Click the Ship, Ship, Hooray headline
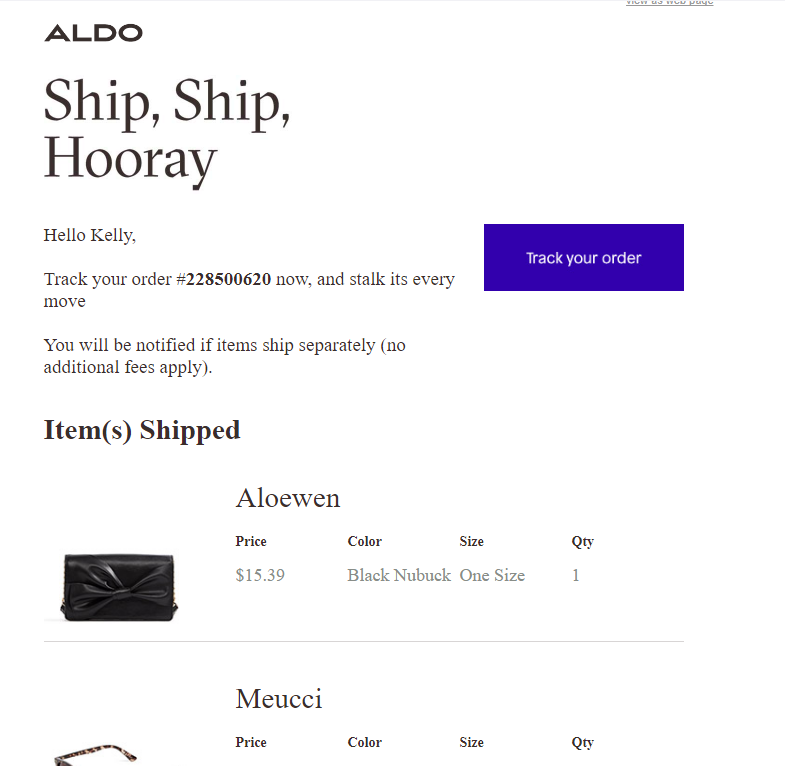 tap(167, 129)
